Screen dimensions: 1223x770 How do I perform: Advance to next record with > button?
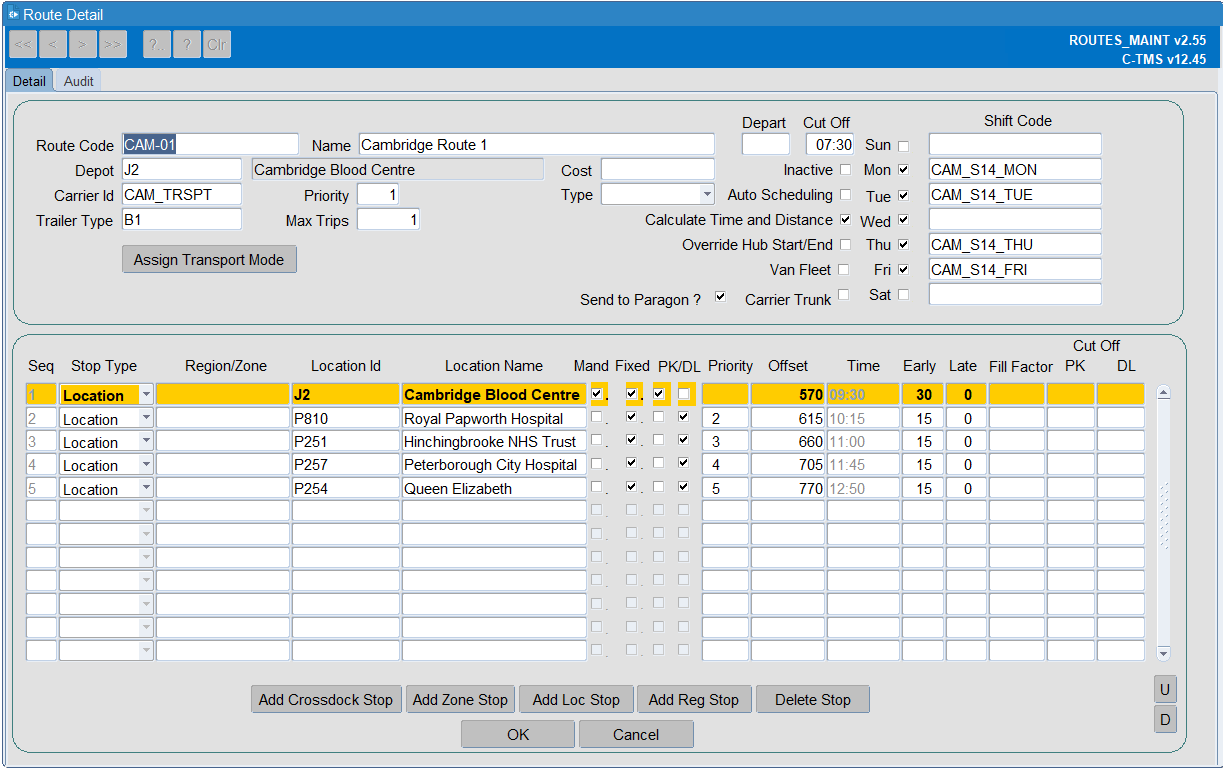[x=82, y=44]
